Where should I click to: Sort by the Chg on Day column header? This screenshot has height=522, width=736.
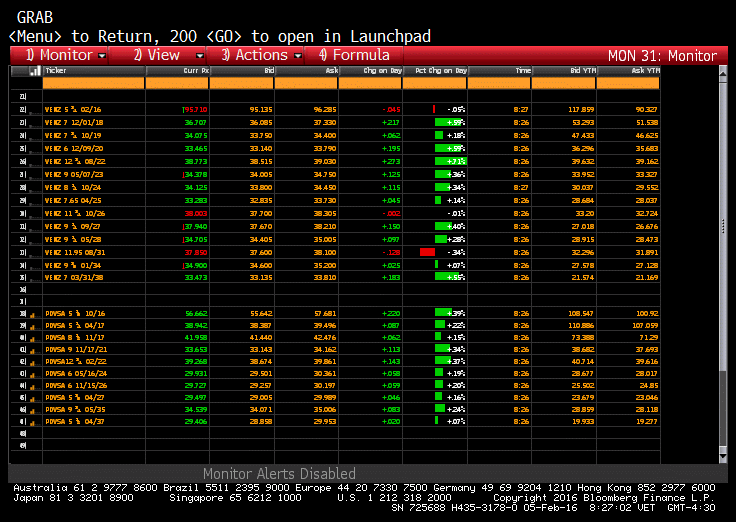[370, 71]
